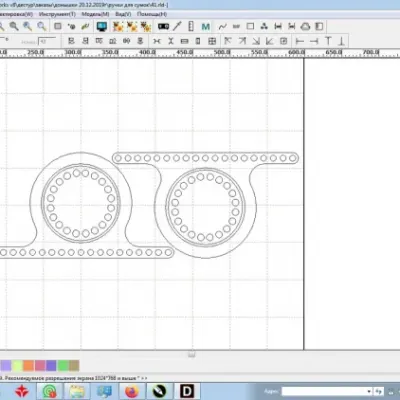This screenshot has height=400, width=400.
Task: Click the three-dot cluster icon
Action: pos(264,26)
